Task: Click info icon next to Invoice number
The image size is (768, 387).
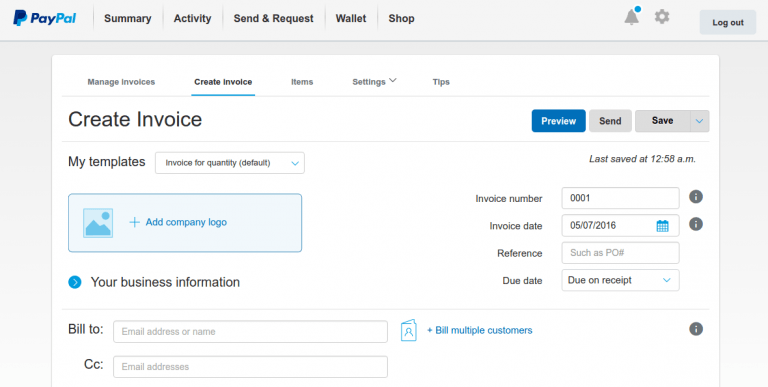Action: click(x=696, y=197)
